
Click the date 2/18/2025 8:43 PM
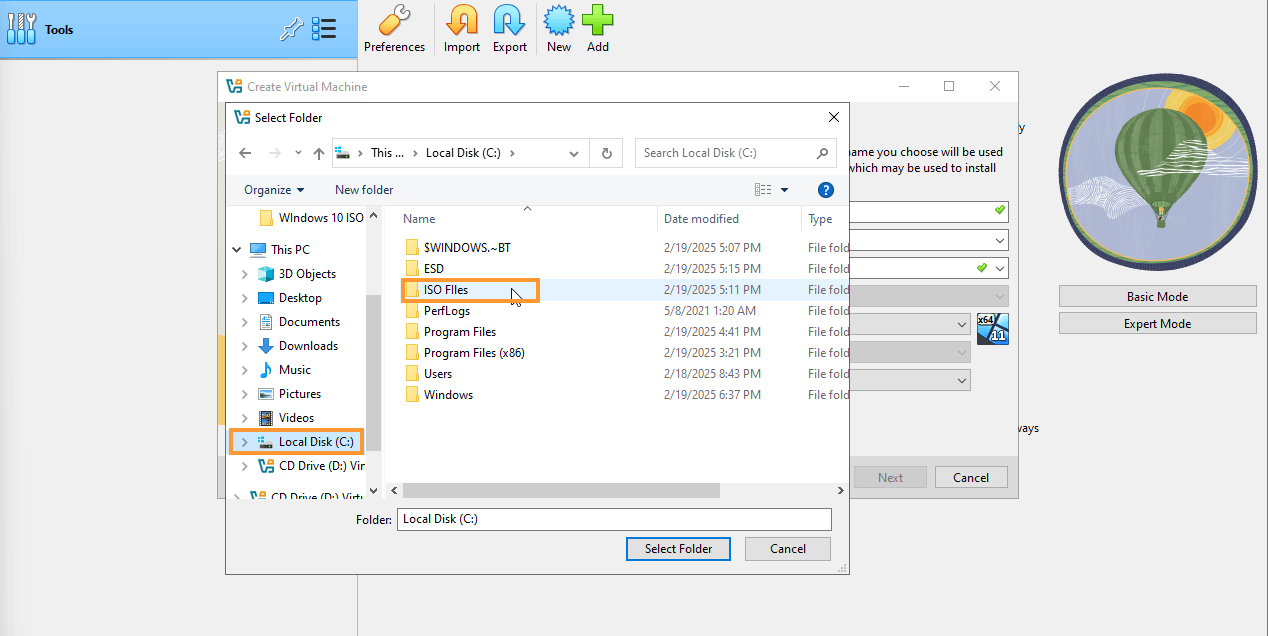pyautogui.click(x=712, y=374)
